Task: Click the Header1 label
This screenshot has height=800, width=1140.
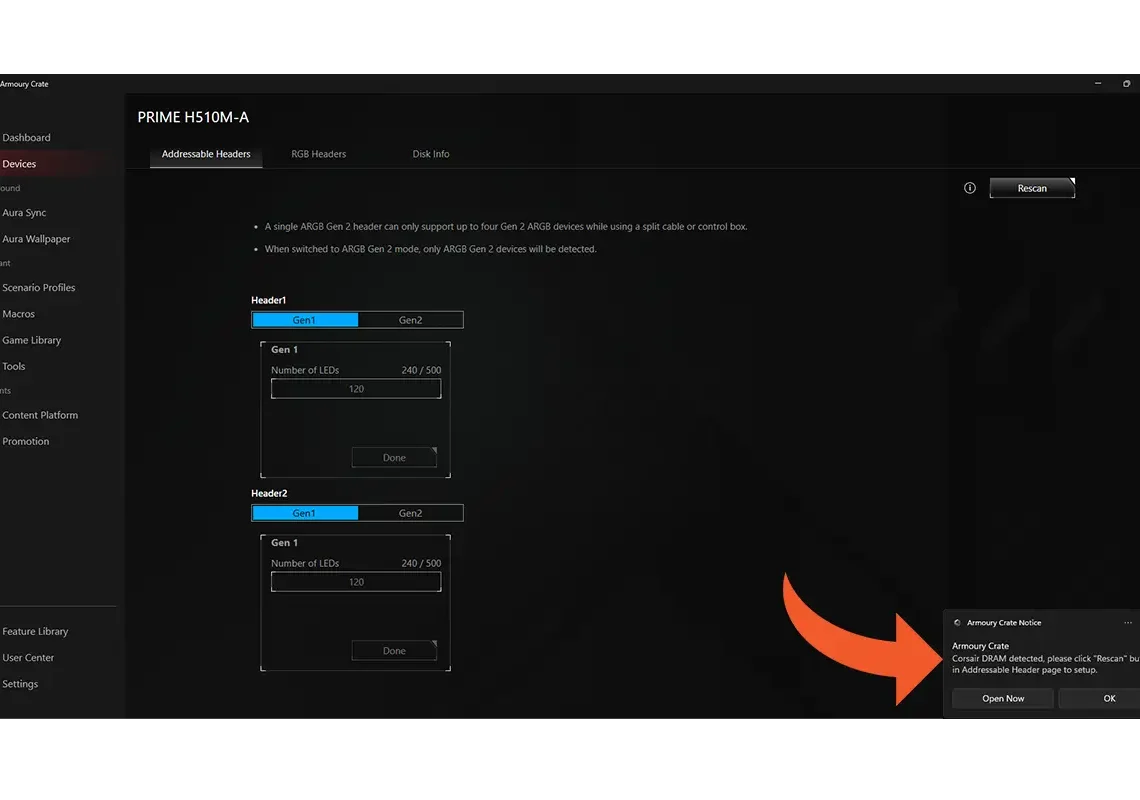Action: (x=268, y=300)
